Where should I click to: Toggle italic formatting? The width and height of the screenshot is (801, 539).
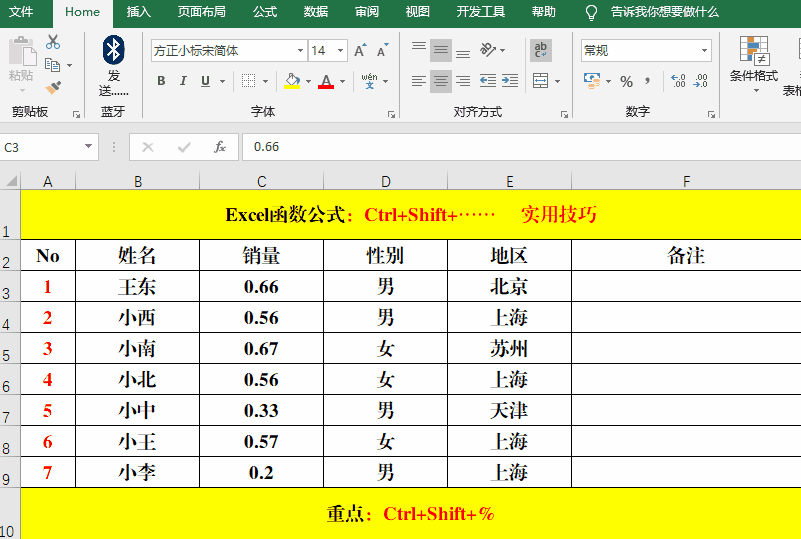[183, 81]
